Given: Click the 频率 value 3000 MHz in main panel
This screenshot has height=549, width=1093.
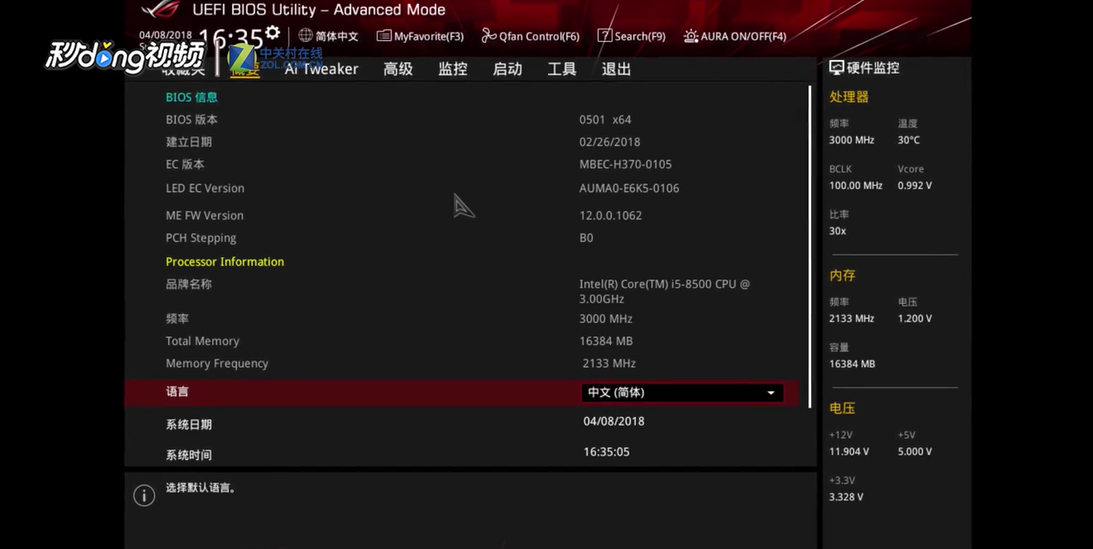Looking at the screenshot, I should tap(606, 318).
